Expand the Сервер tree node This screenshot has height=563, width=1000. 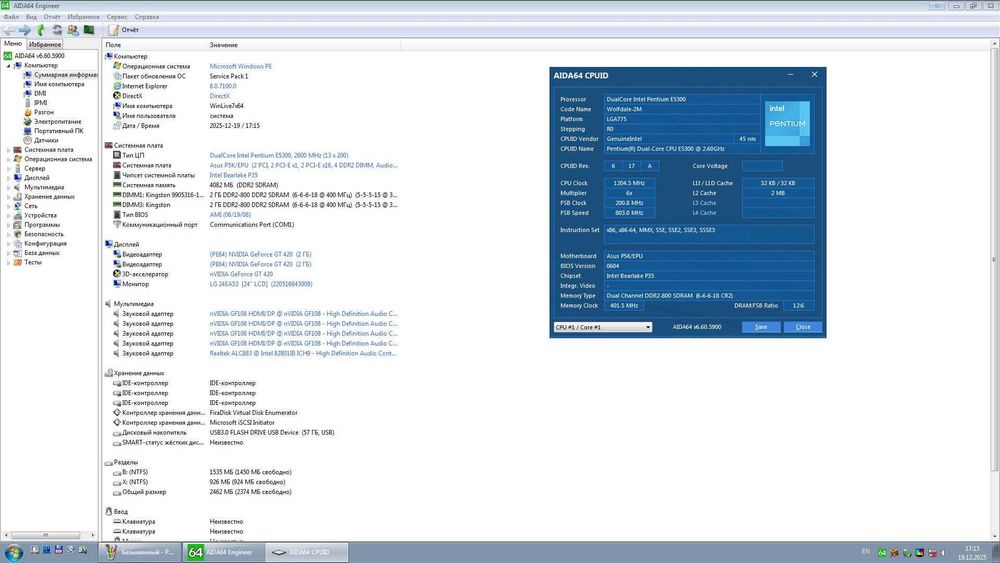pos(8,168)
